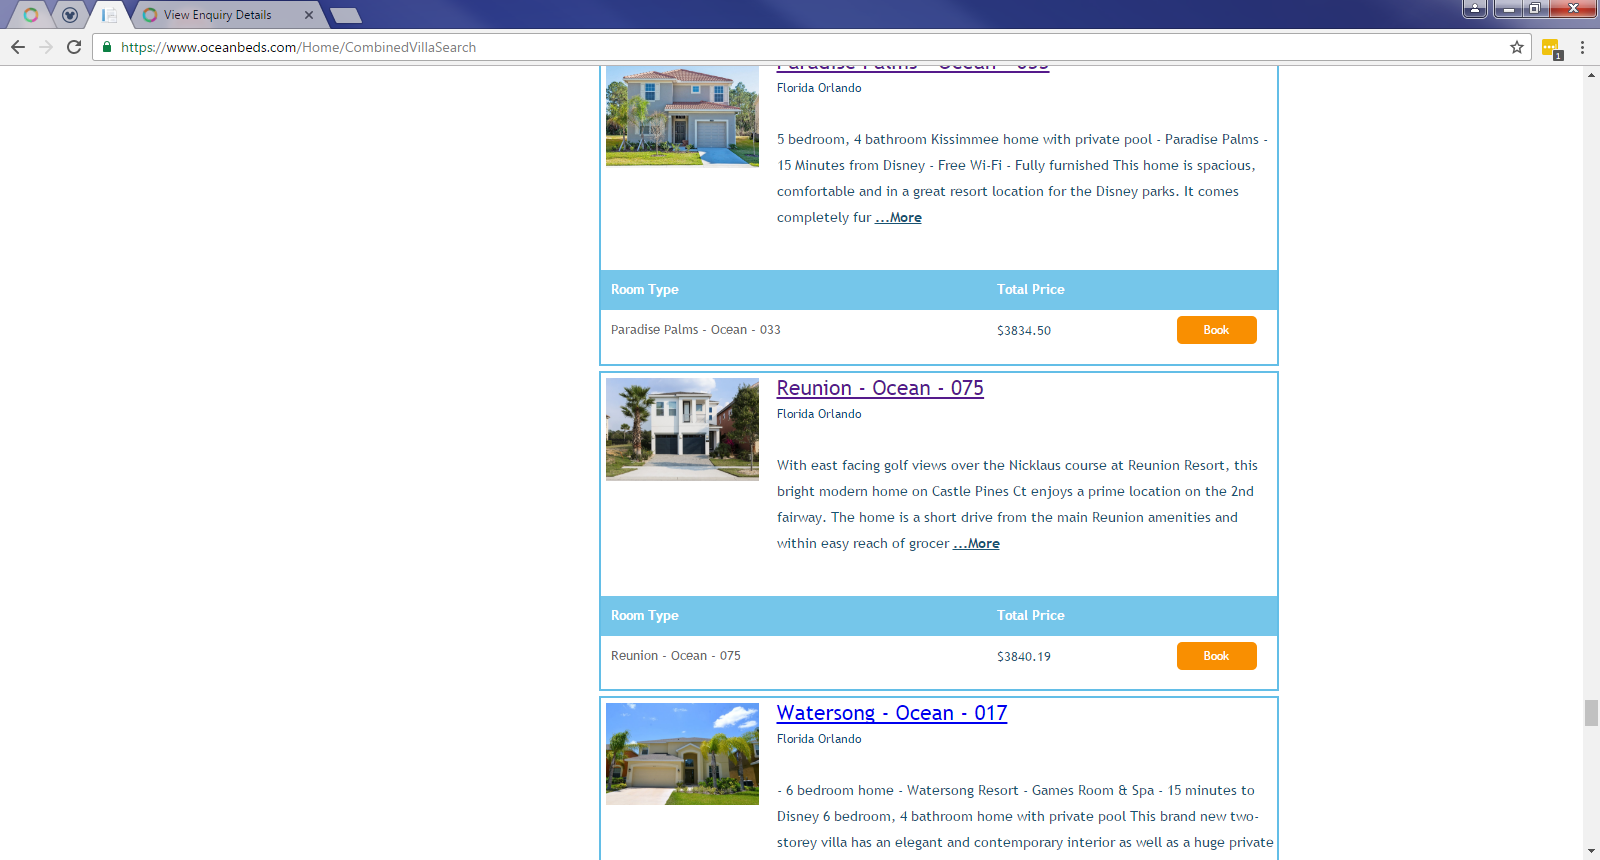The height and width of the screenshot is (860, 1600).
Task: Open the Paradise Palms villa photo
Action: (682, 116)
